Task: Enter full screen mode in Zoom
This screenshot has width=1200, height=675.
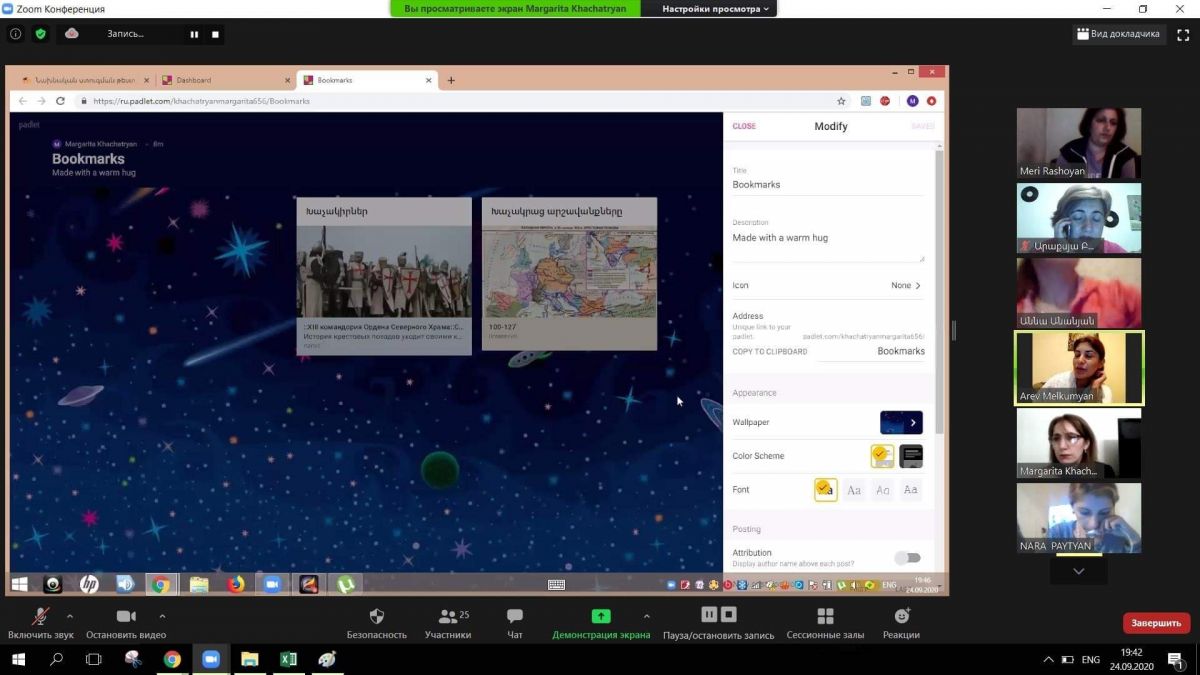Action: click(x=1182, y=34)
